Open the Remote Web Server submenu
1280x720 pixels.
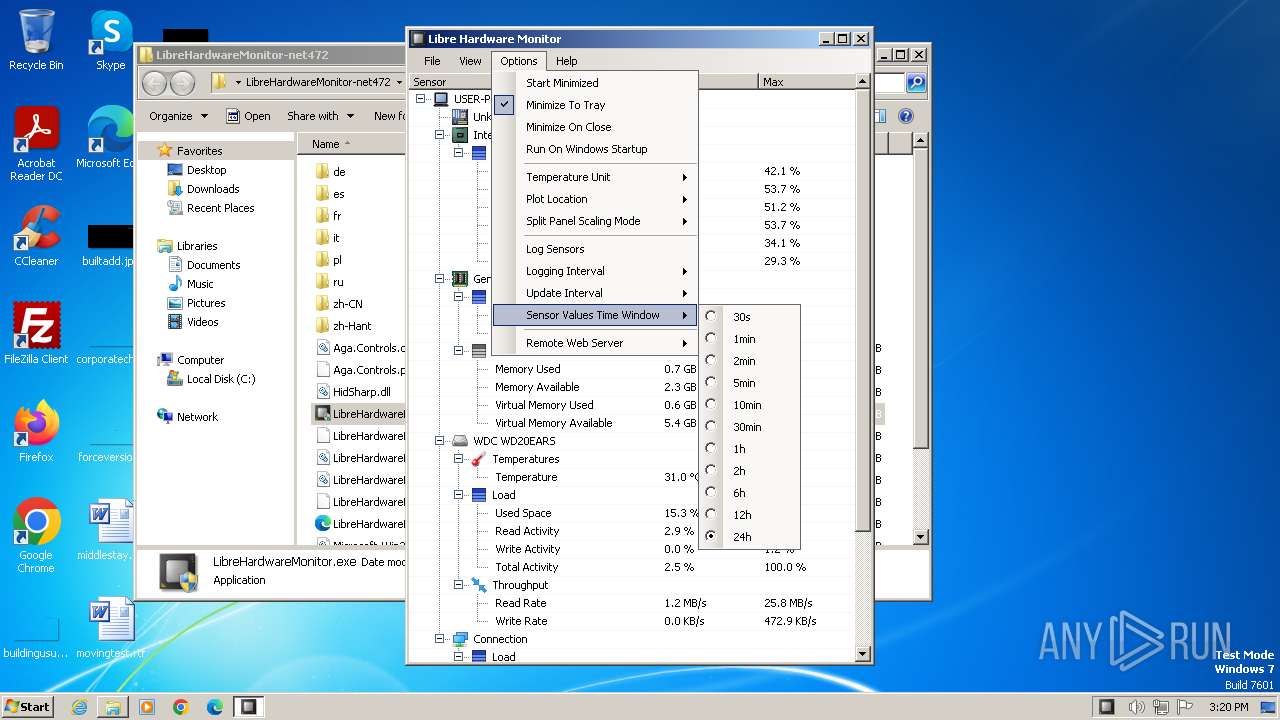click(595, 343)
